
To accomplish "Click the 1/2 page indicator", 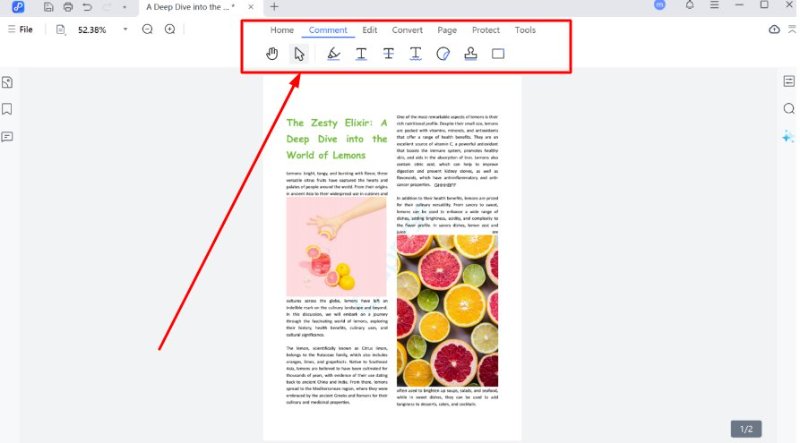I will [746, 429].
